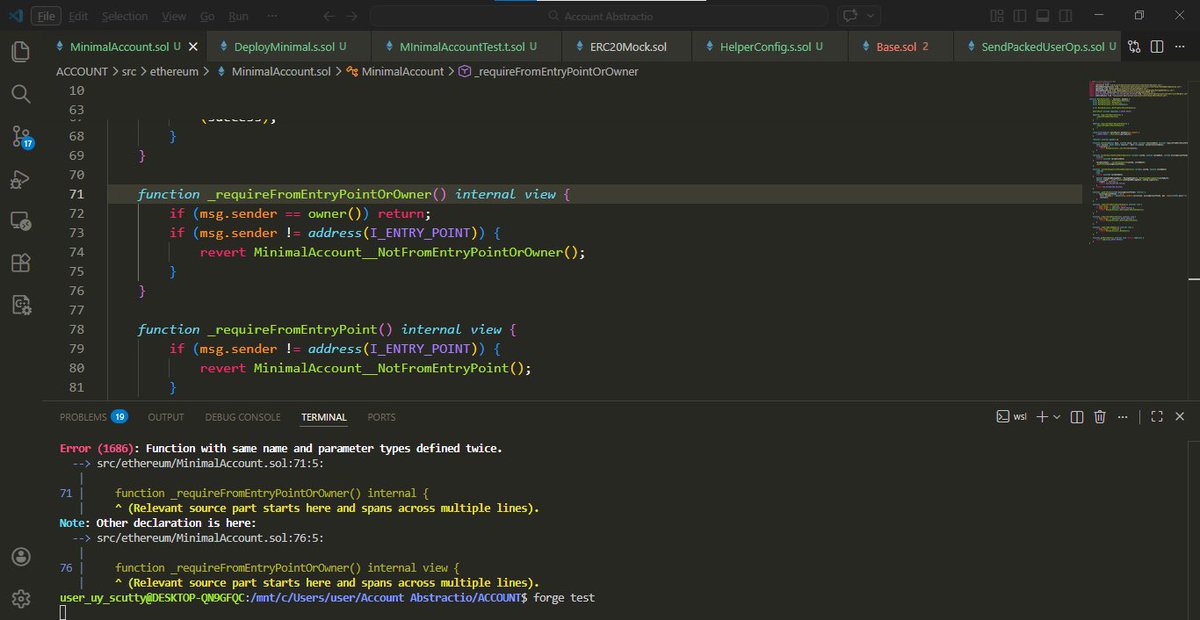Expand the ethereum breadcrumb segment
This screenshot has height=620, width=1200.
(176, 72)
